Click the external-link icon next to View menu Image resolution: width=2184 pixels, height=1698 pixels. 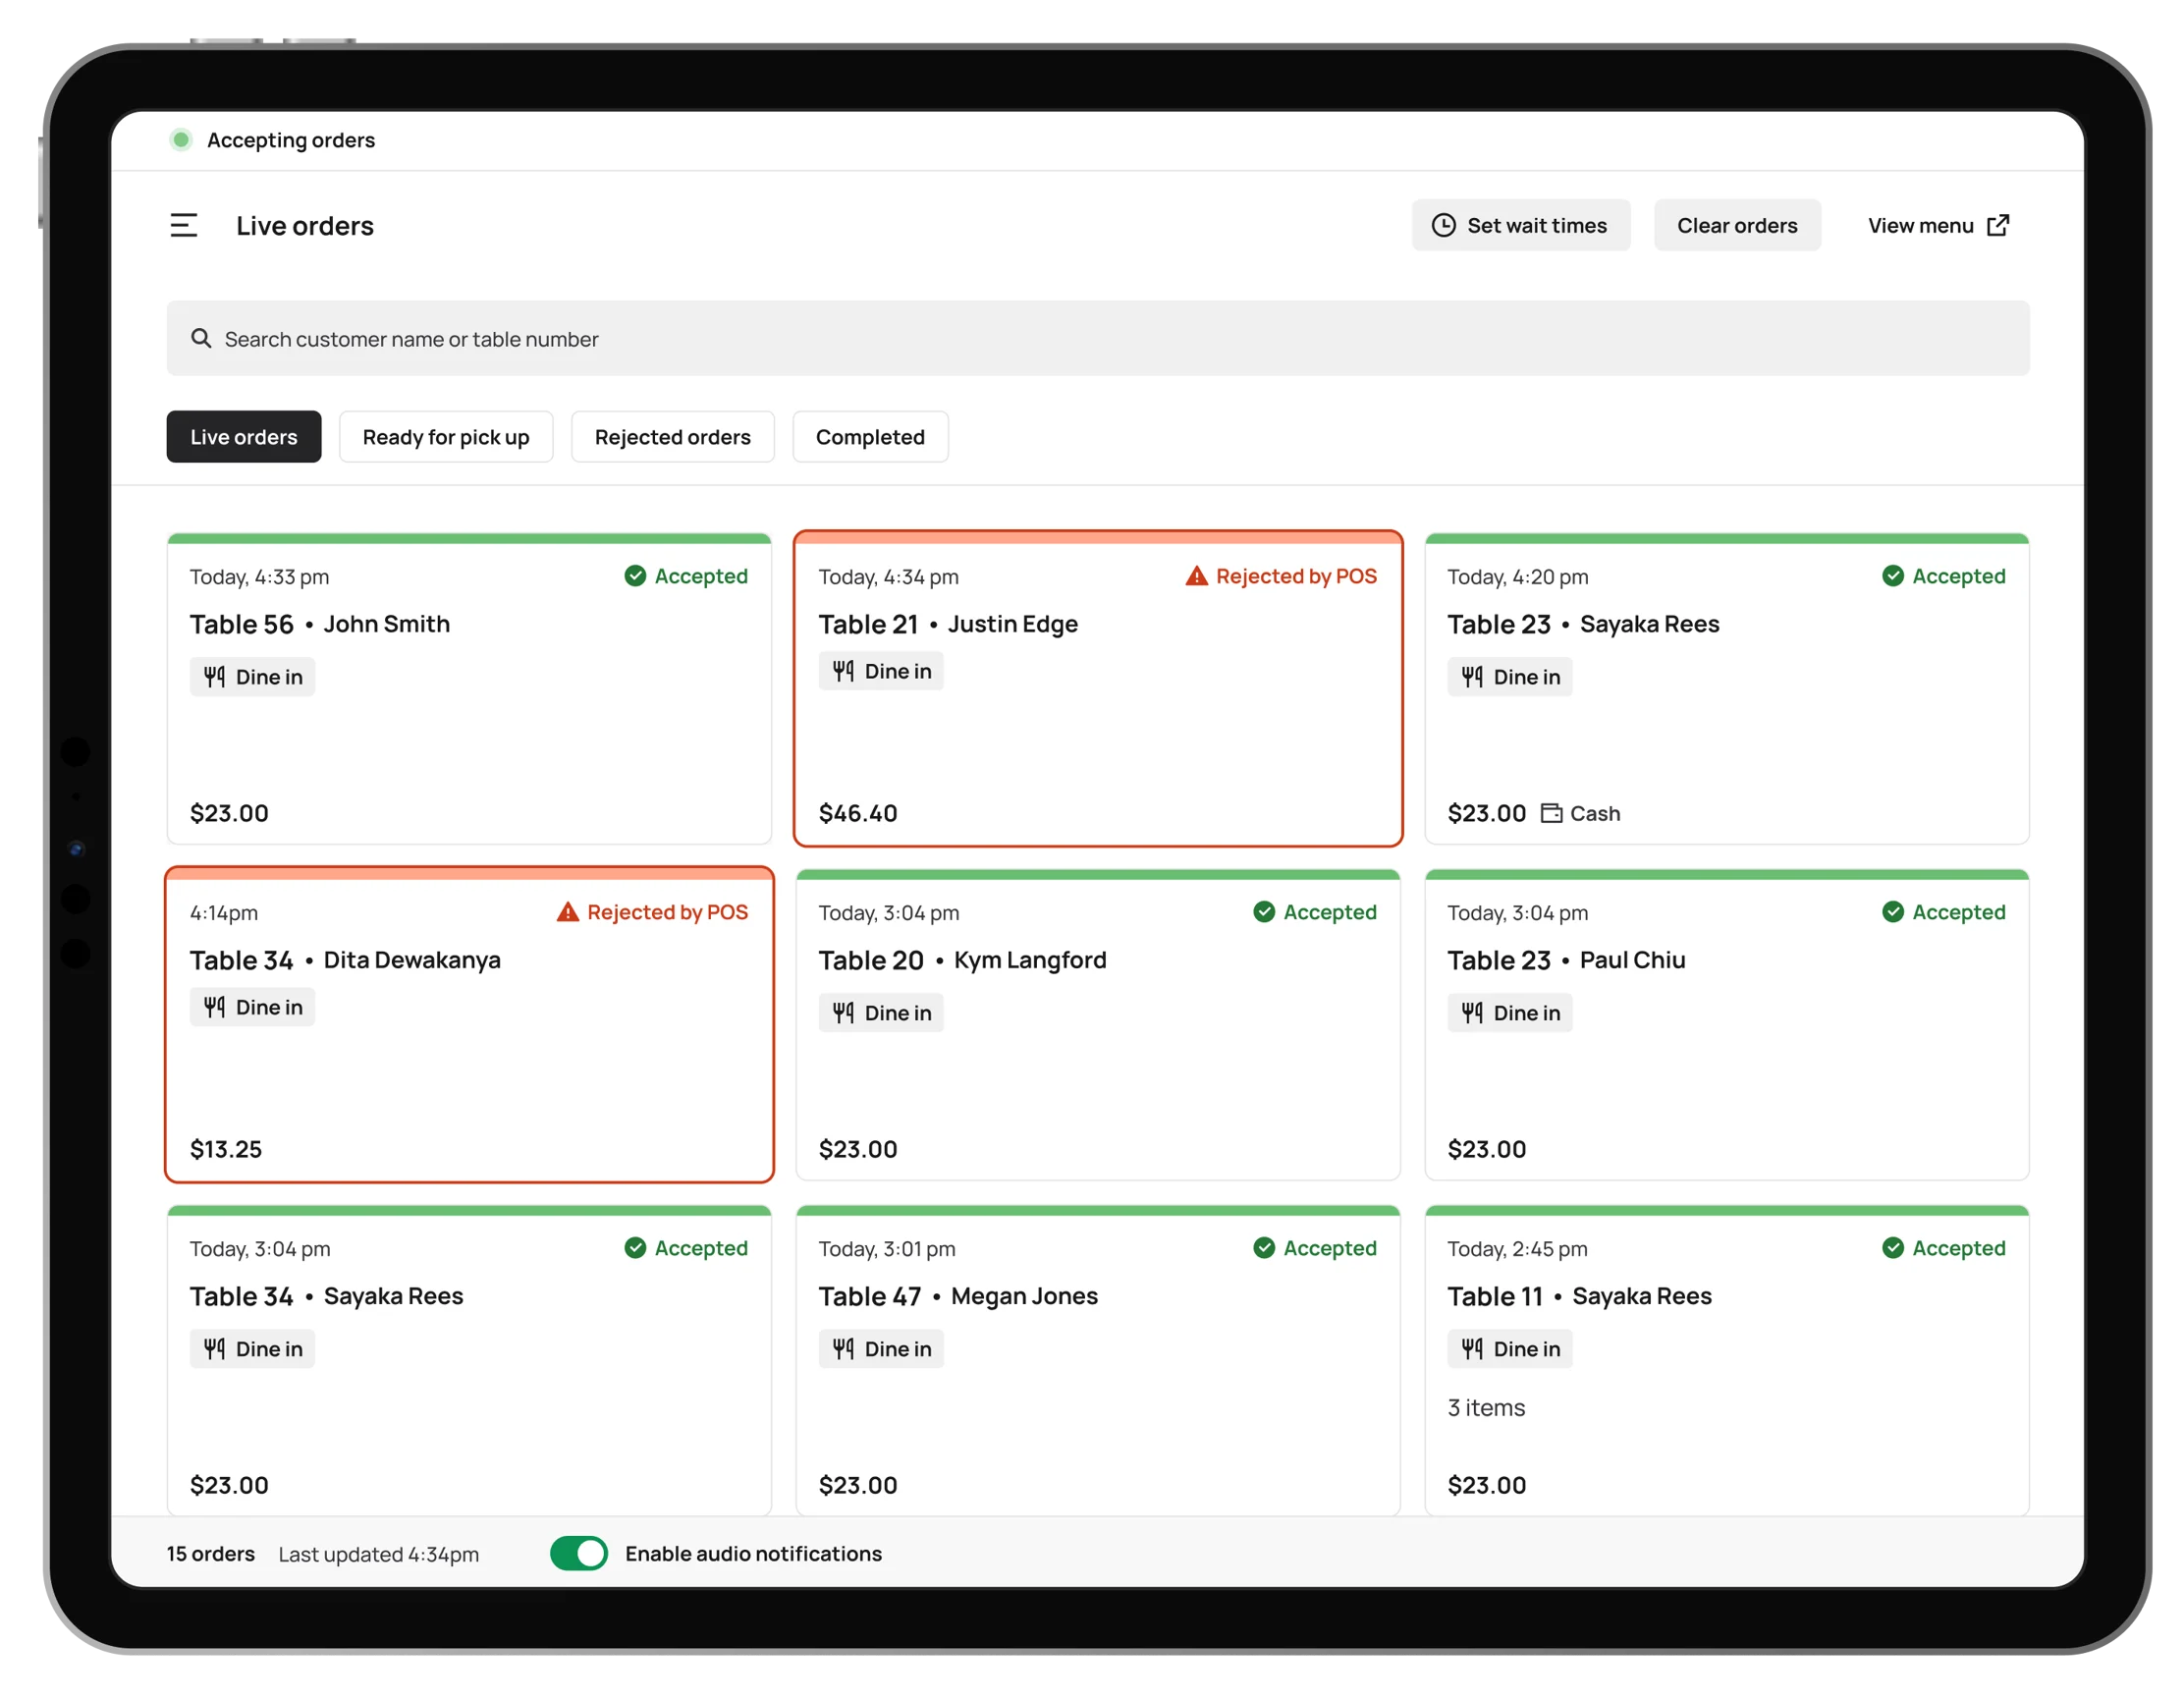(x=1999, y=225)
